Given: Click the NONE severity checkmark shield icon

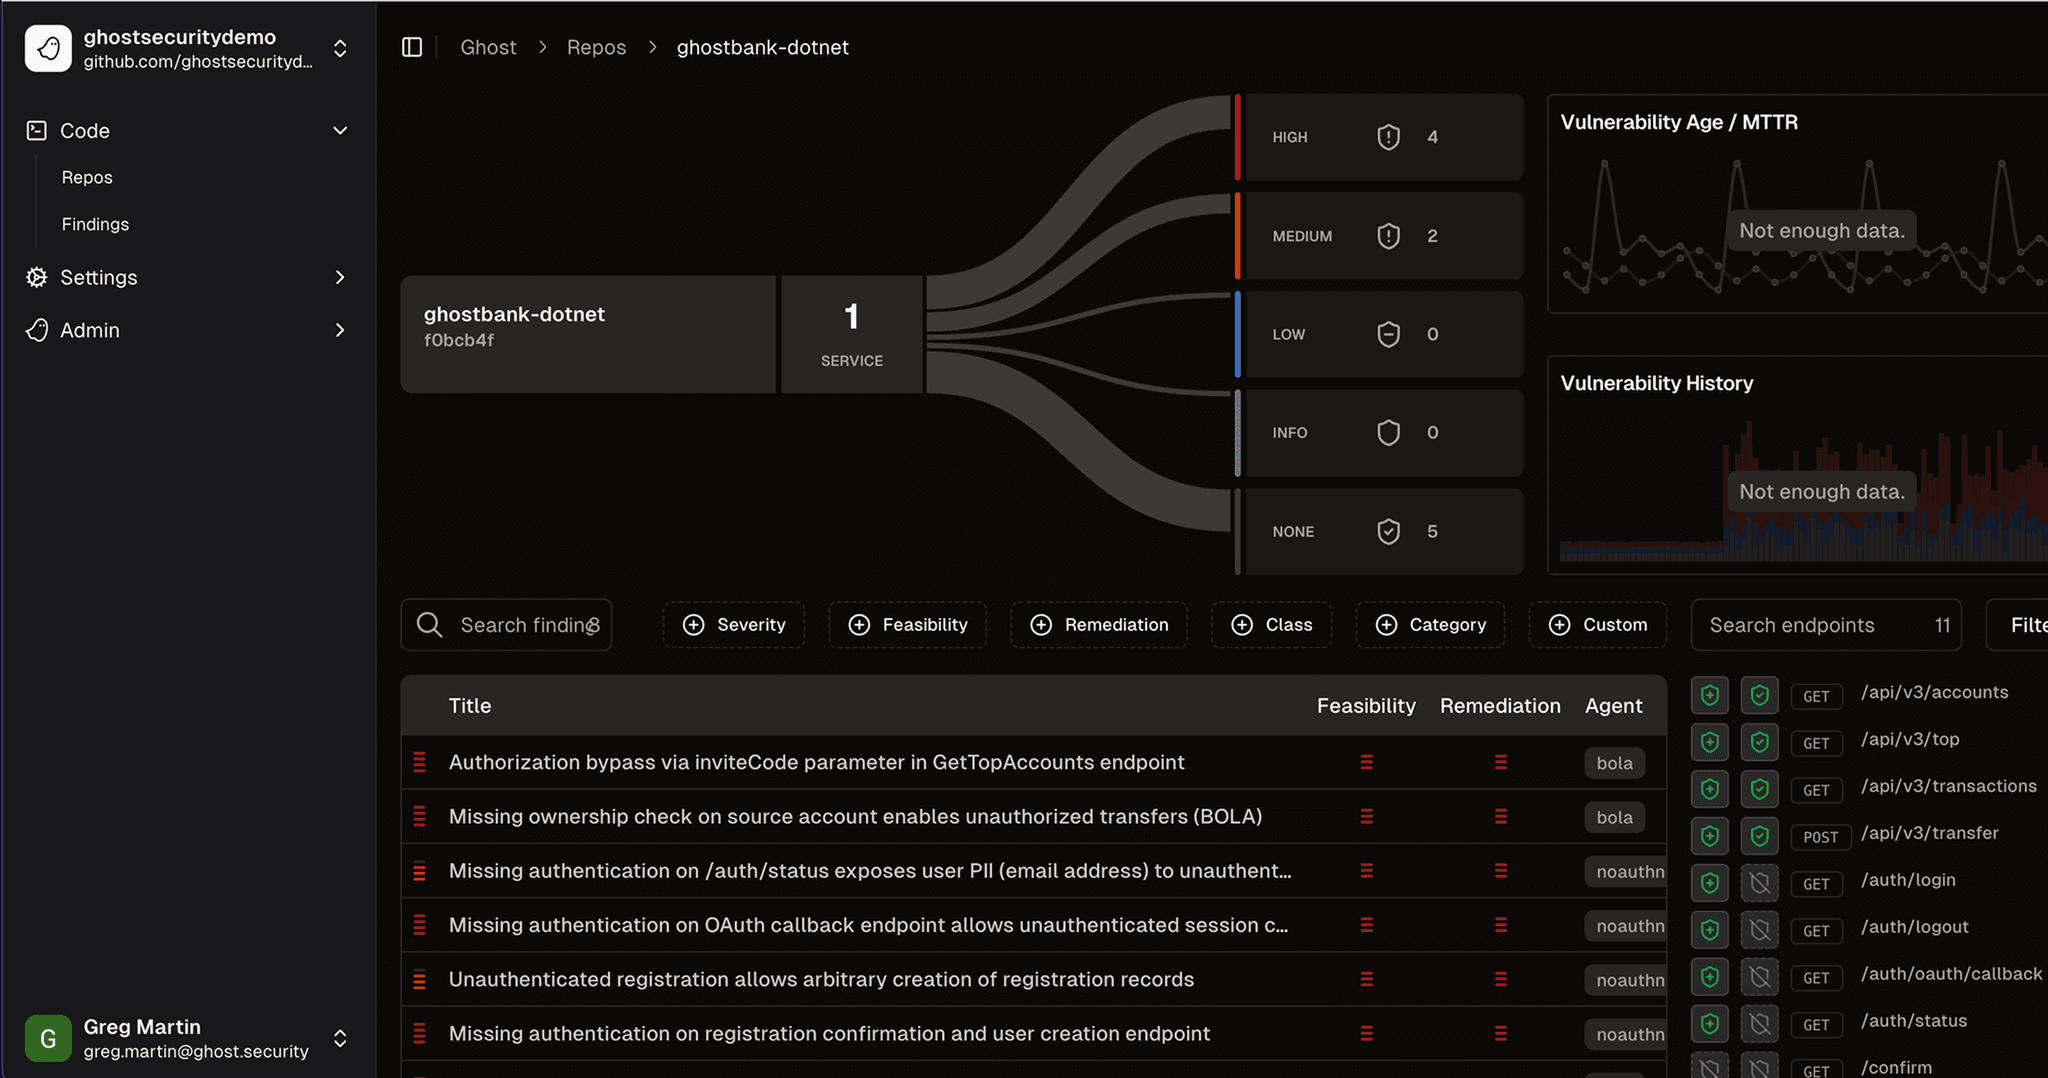Looking at the screenshot, I should click(x=1388, y=531).
